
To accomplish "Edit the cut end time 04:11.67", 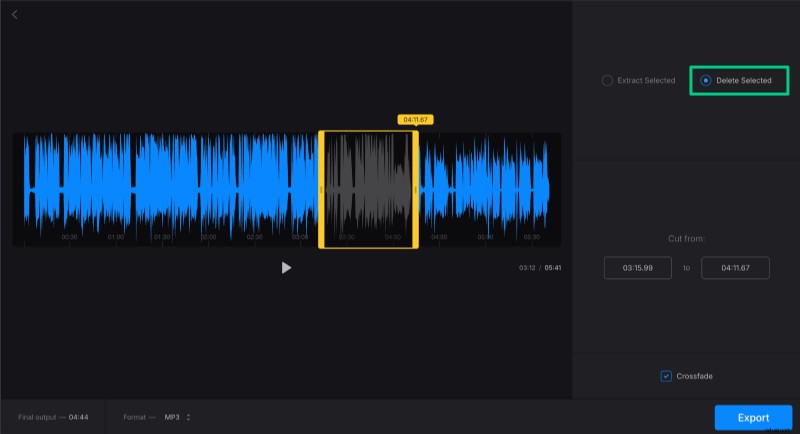I will 735,268.
